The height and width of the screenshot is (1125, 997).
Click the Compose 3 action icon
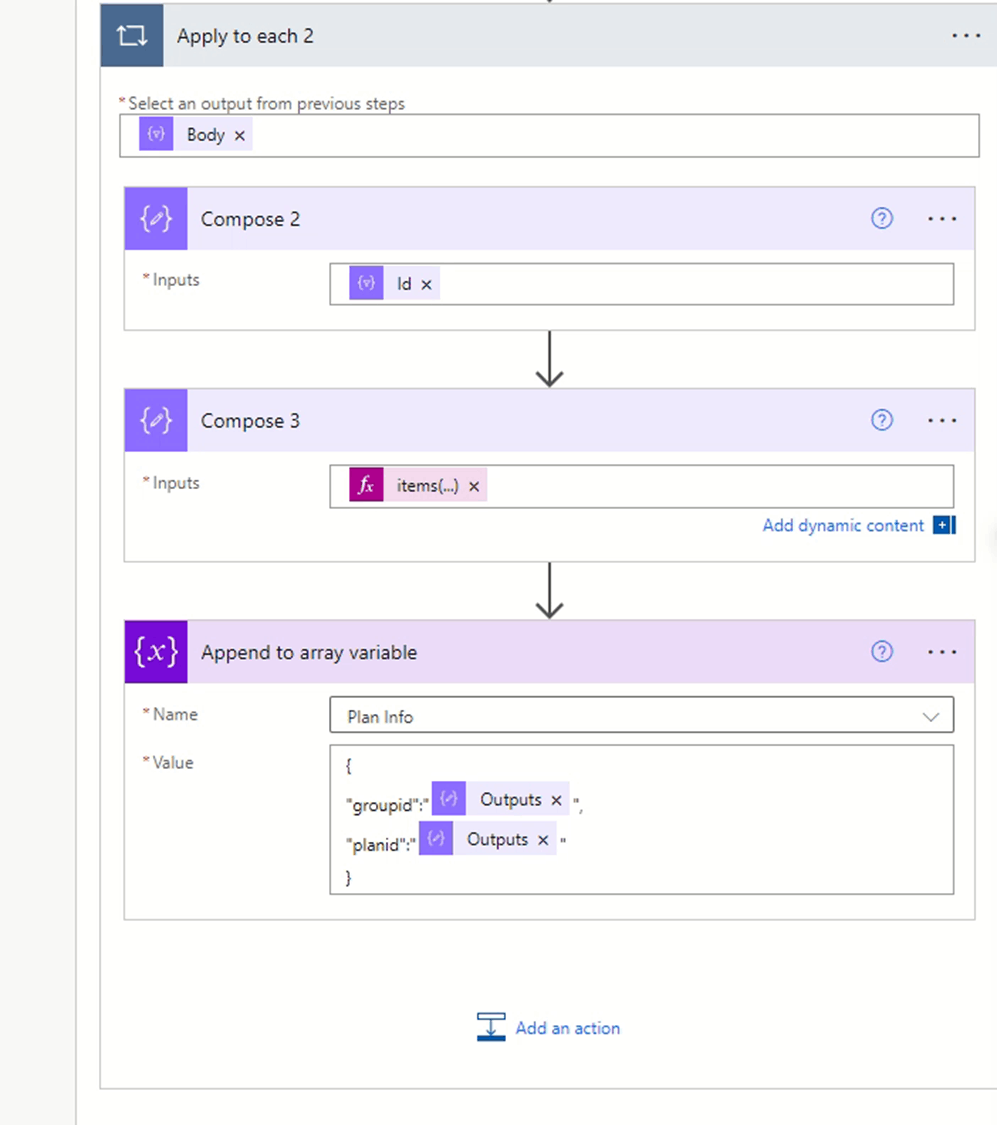[x=156, y=420]
